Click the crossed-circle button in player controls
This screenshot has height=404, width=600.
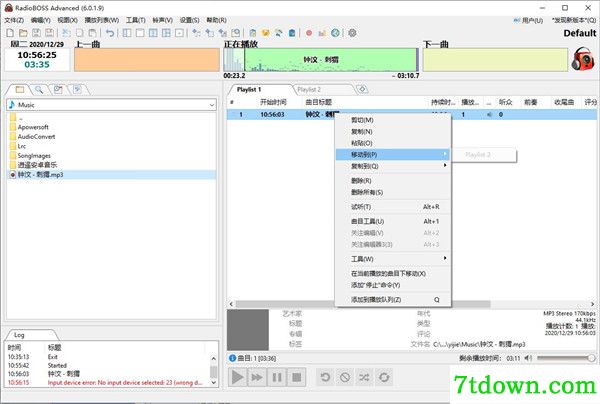(345, 377)
